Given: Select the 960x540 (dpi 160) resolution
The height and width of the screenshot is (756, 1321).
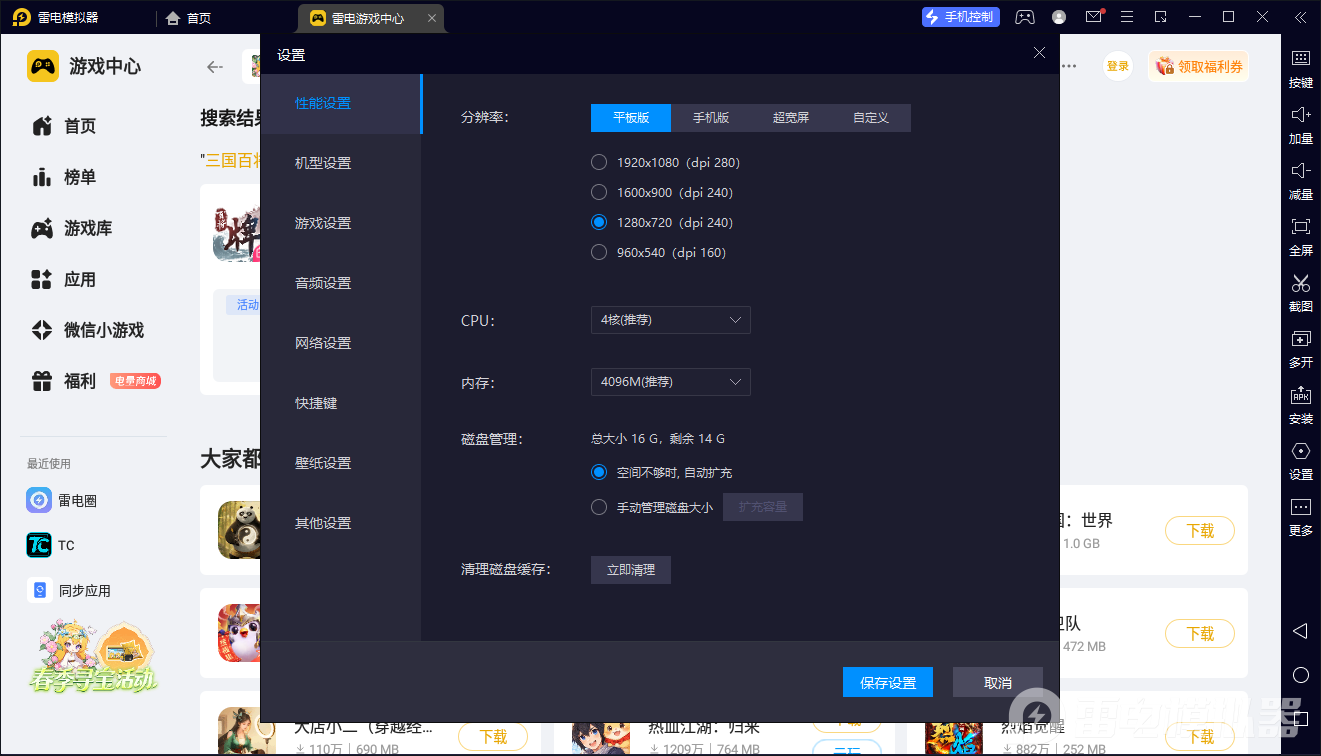Looking at the screenshot, I should 659,252.
